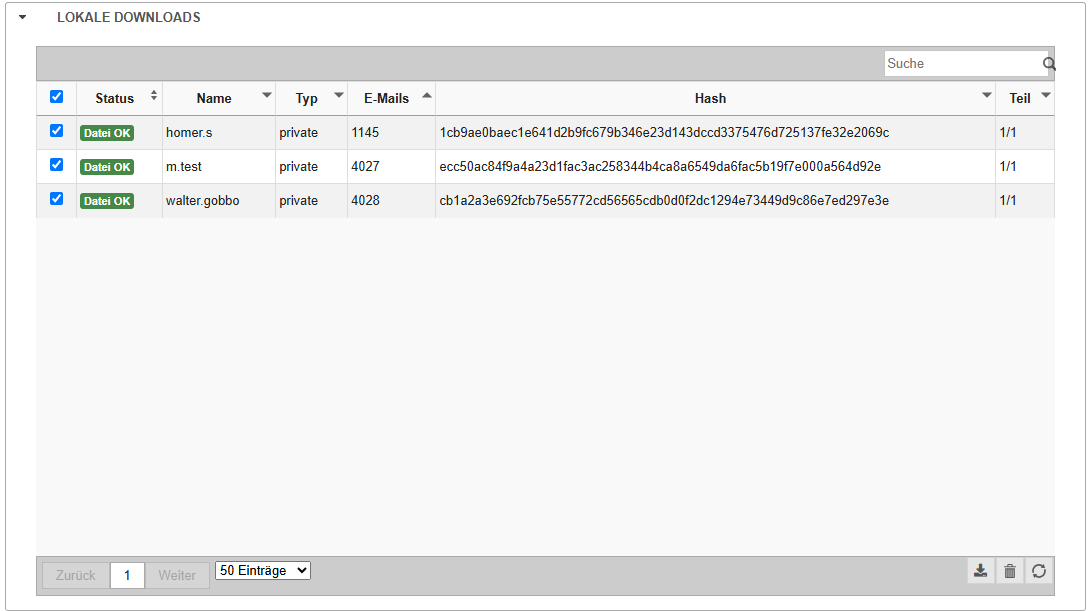Uncheck the homer.s row checkbox
1089x611 pixels.
coord(56,131)
